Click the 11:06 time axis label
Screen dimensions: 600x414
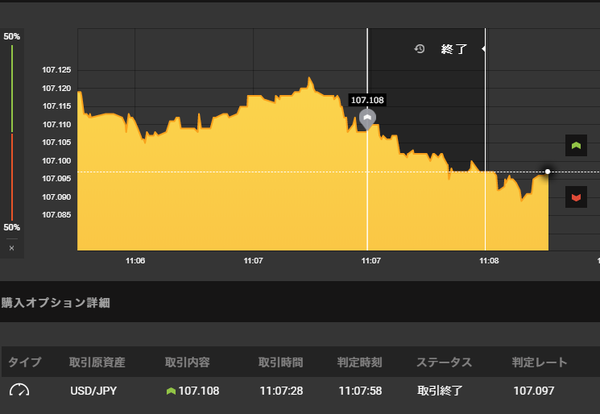pyautogui.click(x=135, y=261)
